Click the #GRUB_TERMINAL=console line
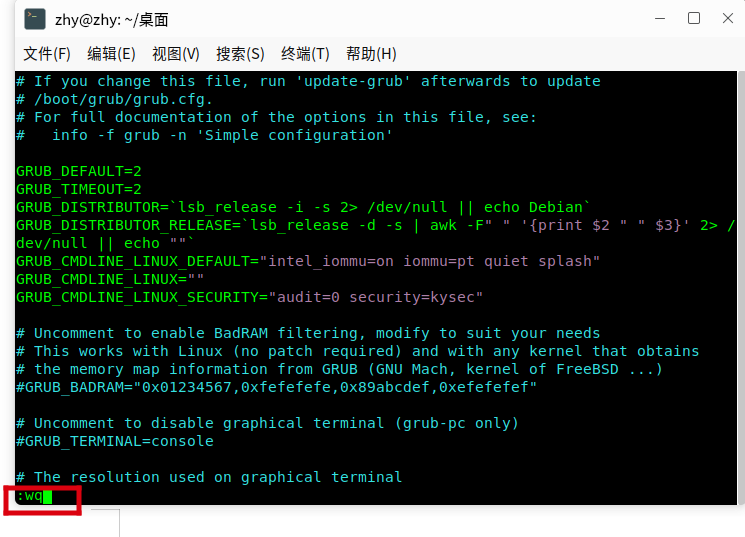Screen dimensions: 745x537 (115, 441)
